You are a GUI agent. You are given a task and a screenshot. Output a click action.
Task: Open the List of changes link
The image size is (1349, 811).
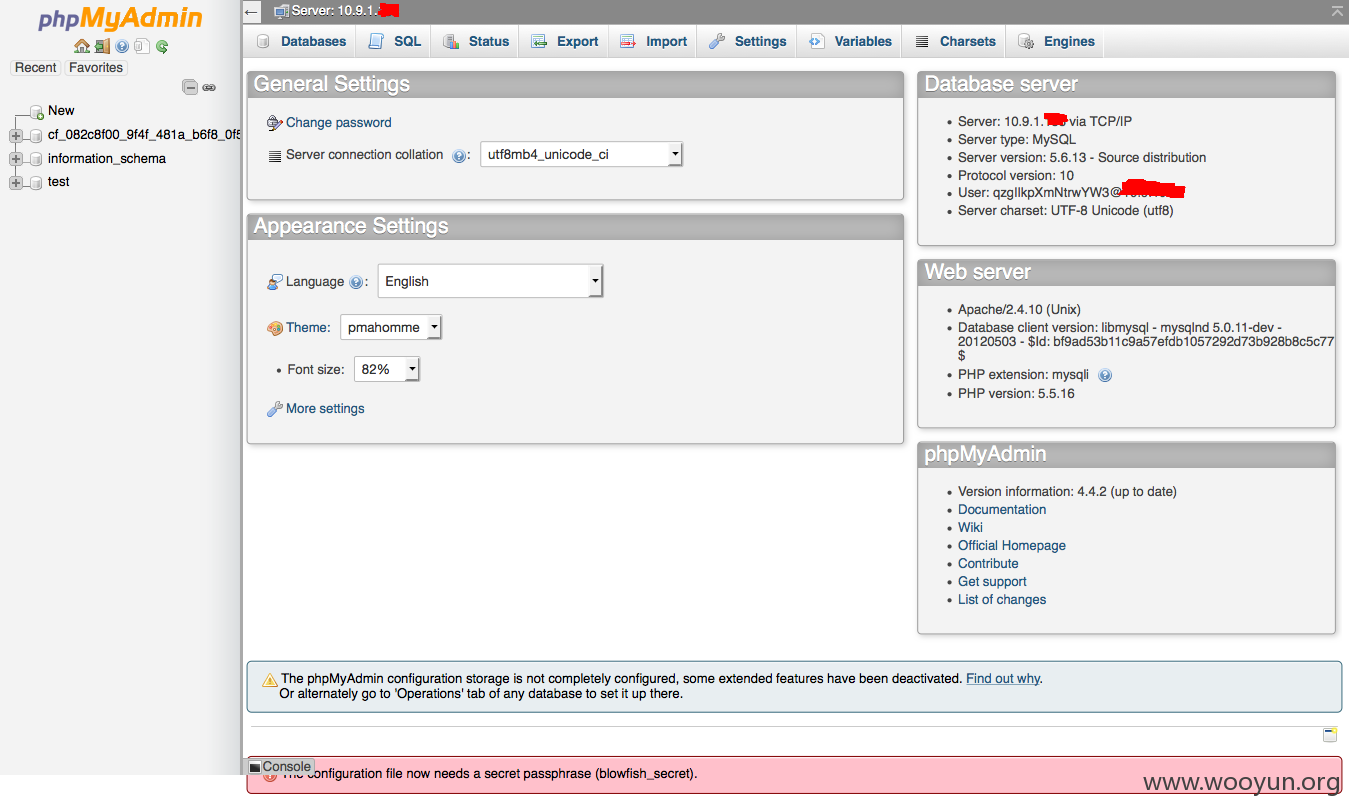[1002, 600]
